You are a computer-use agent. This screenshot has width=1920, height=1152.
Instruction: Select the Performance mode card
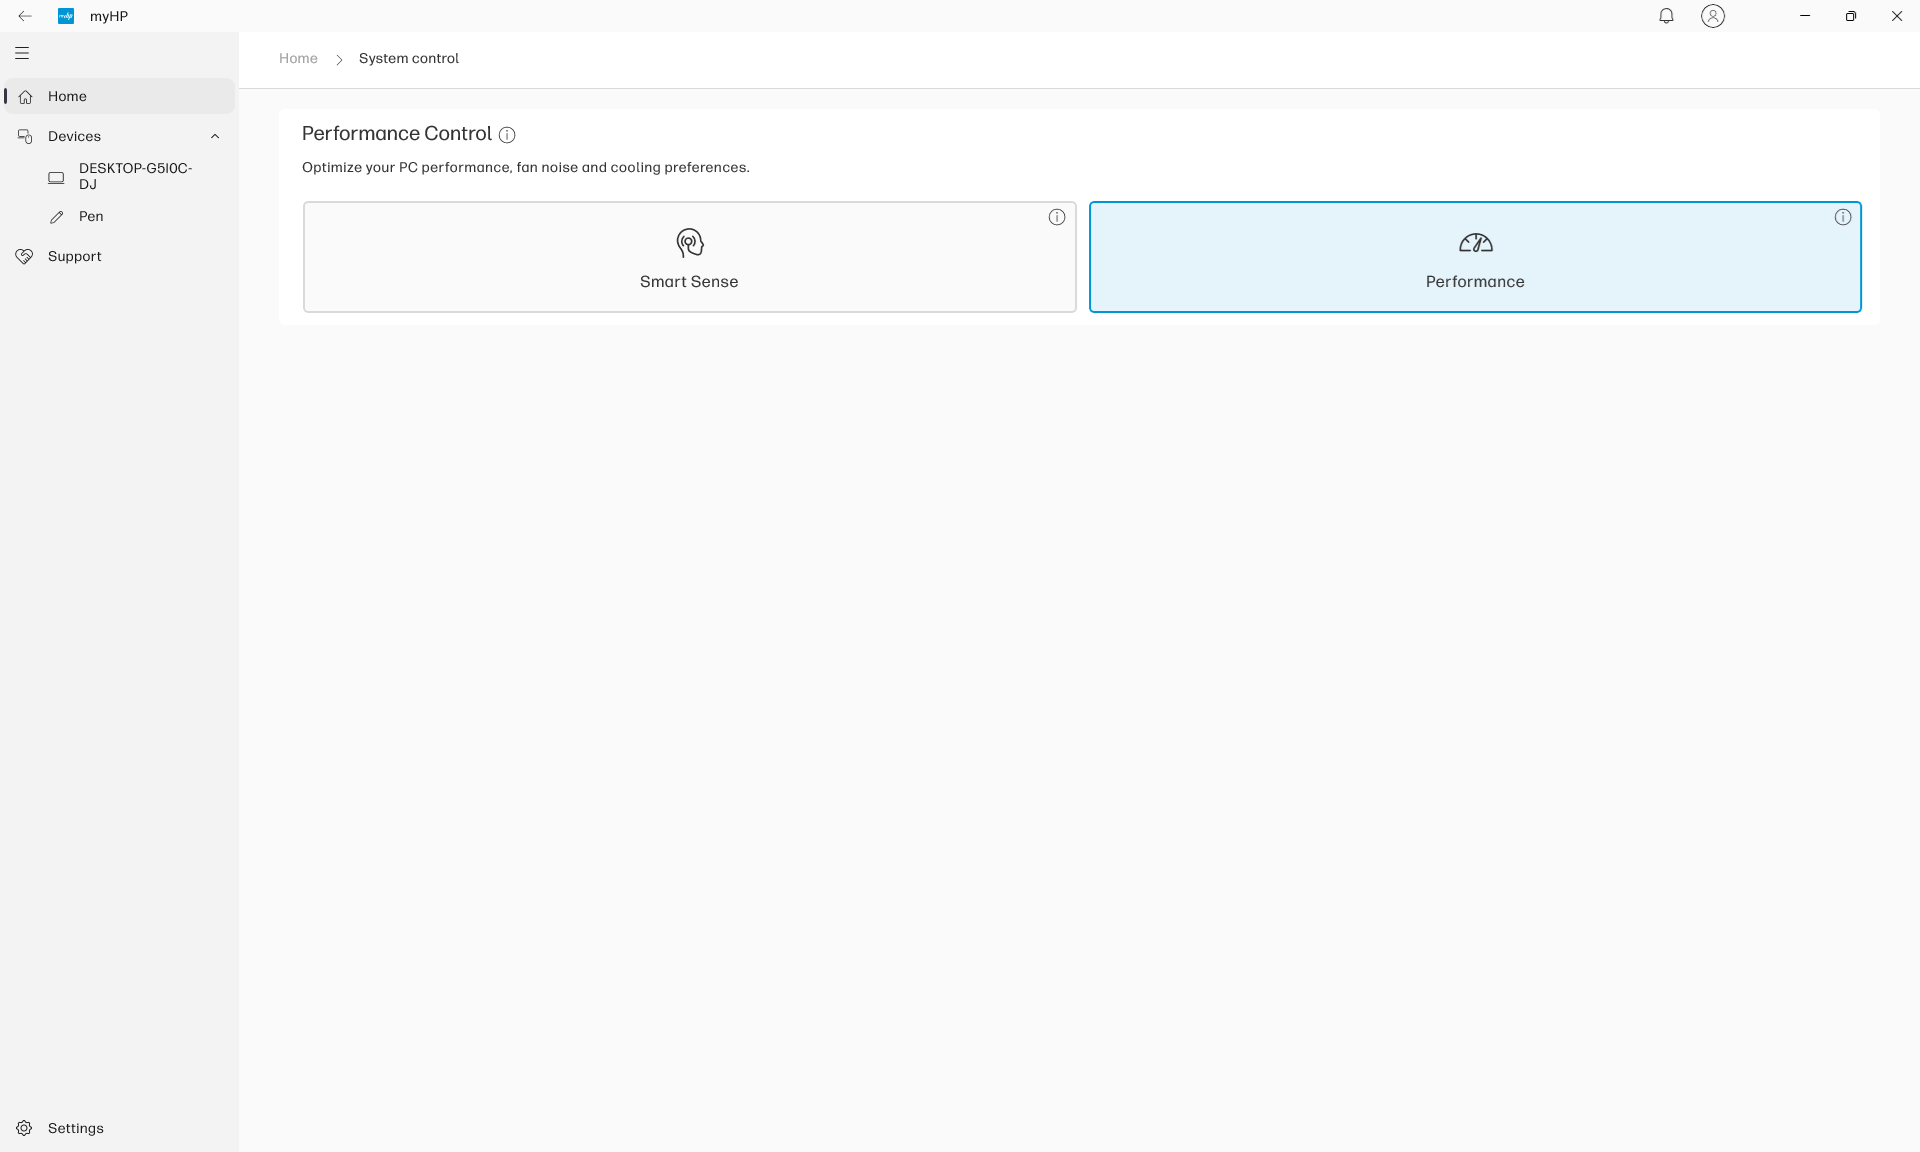tap(1475, 258)
